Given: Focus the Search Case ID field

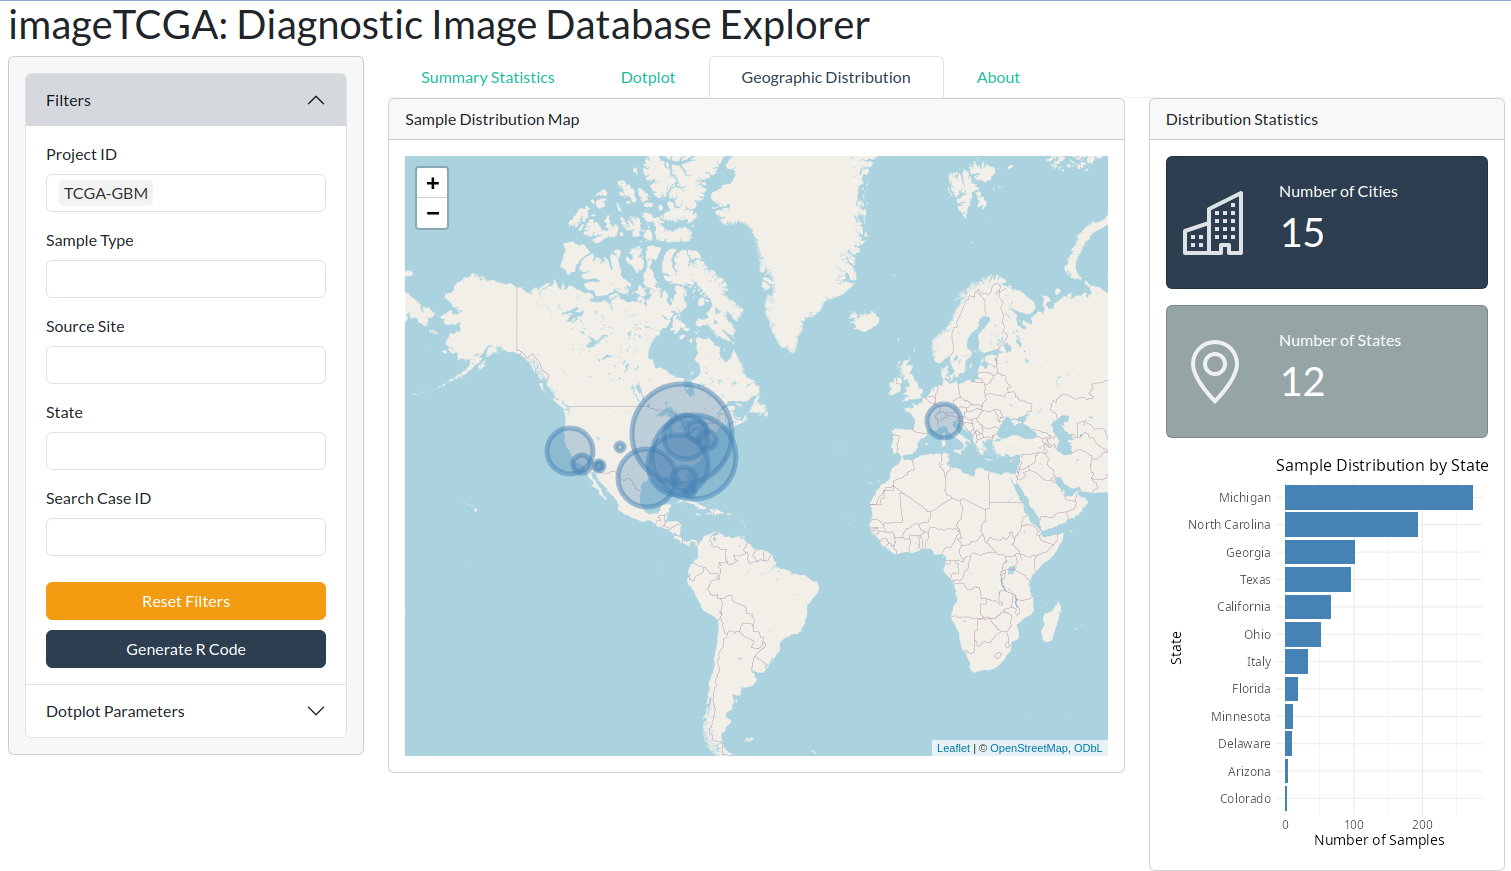Looking at the screenshot, I should click(x=186, y=537).
